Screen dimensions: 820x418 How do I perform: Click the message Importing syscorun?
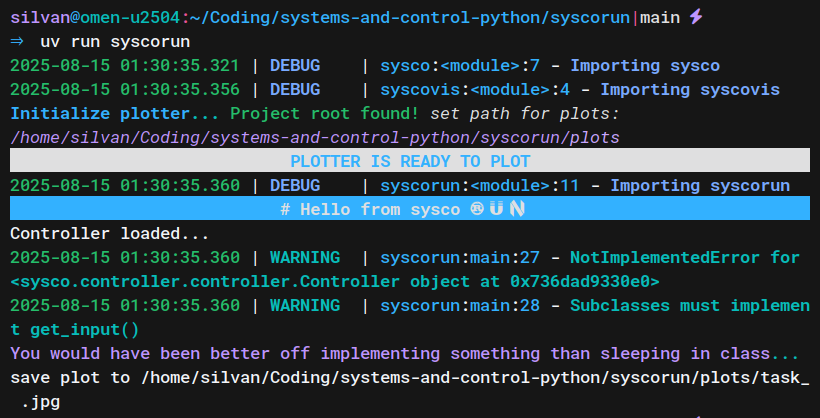[x=700, y=186]
